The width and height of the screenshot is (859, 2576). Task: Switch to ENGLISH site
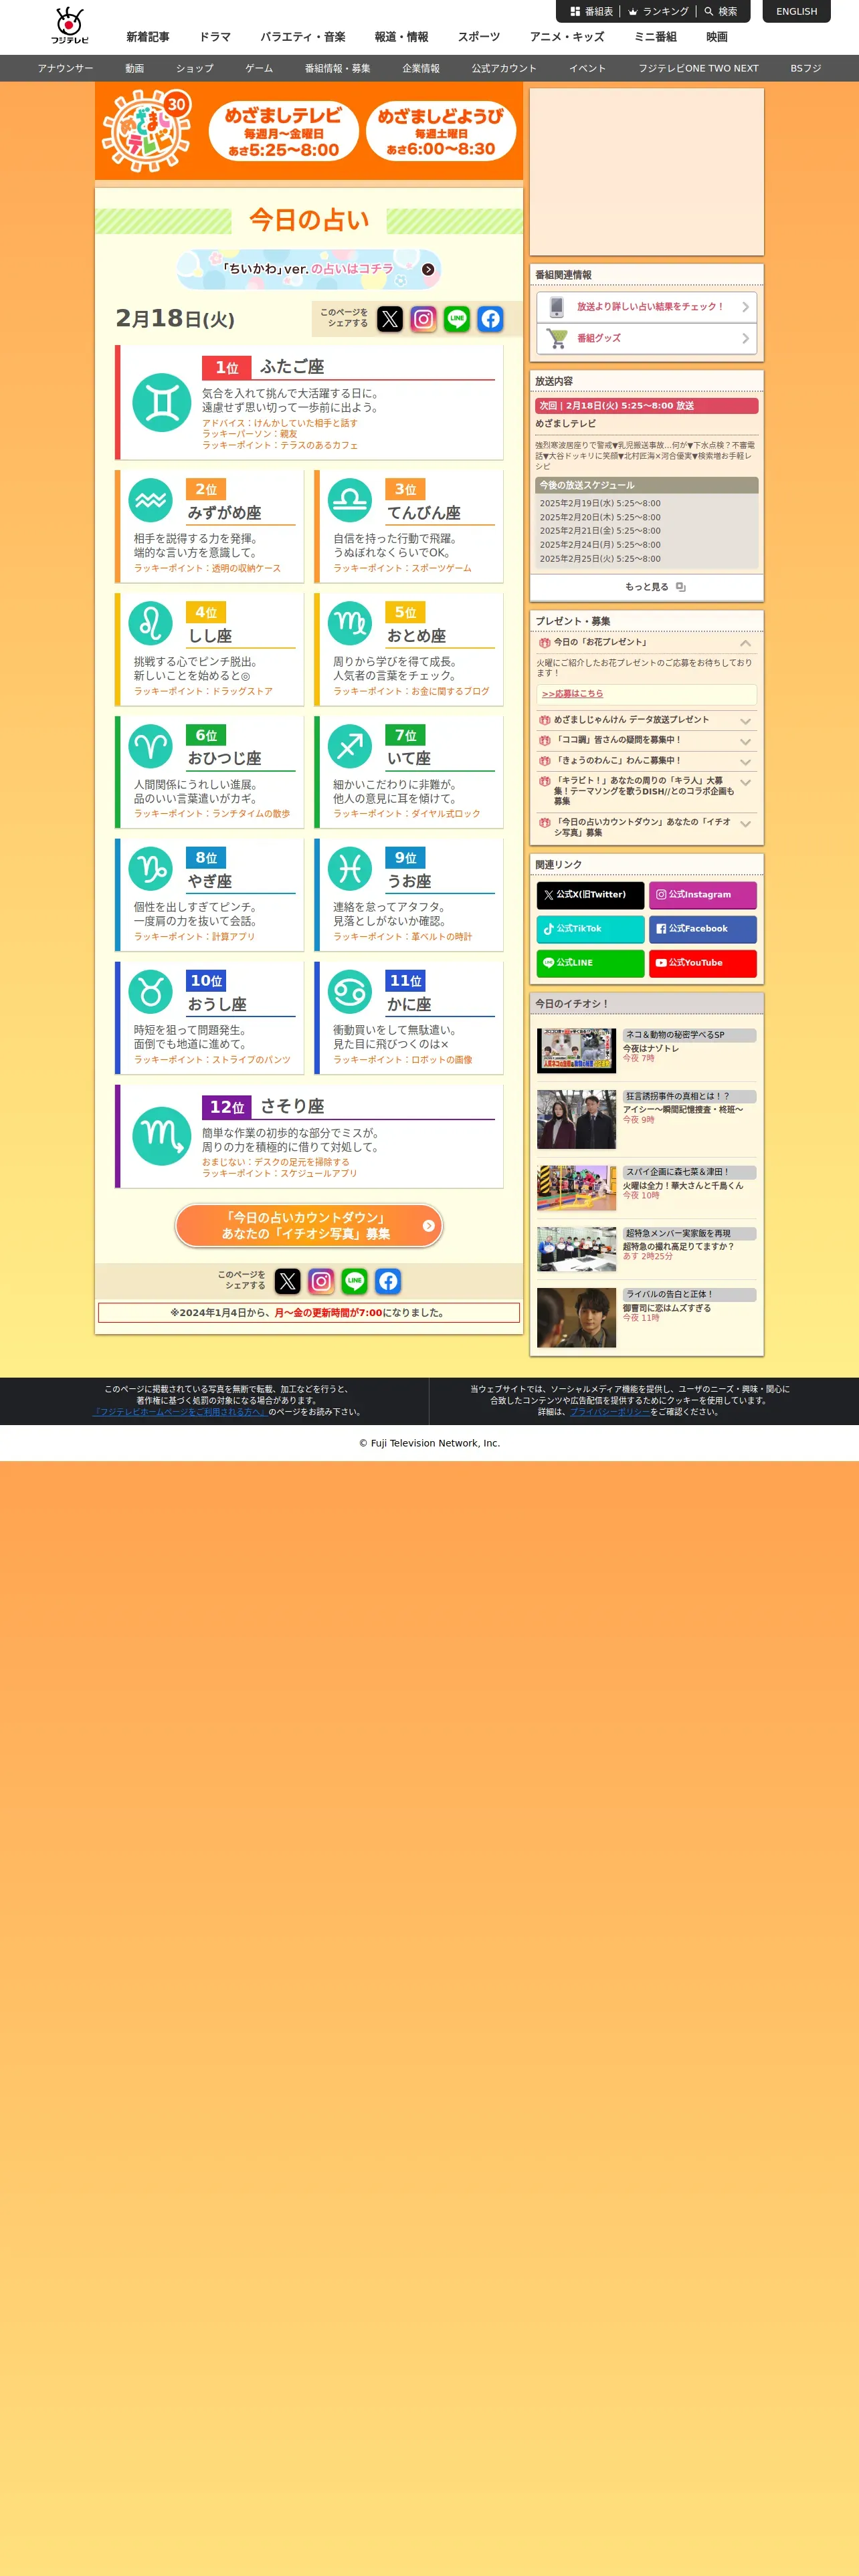[796, 12]
